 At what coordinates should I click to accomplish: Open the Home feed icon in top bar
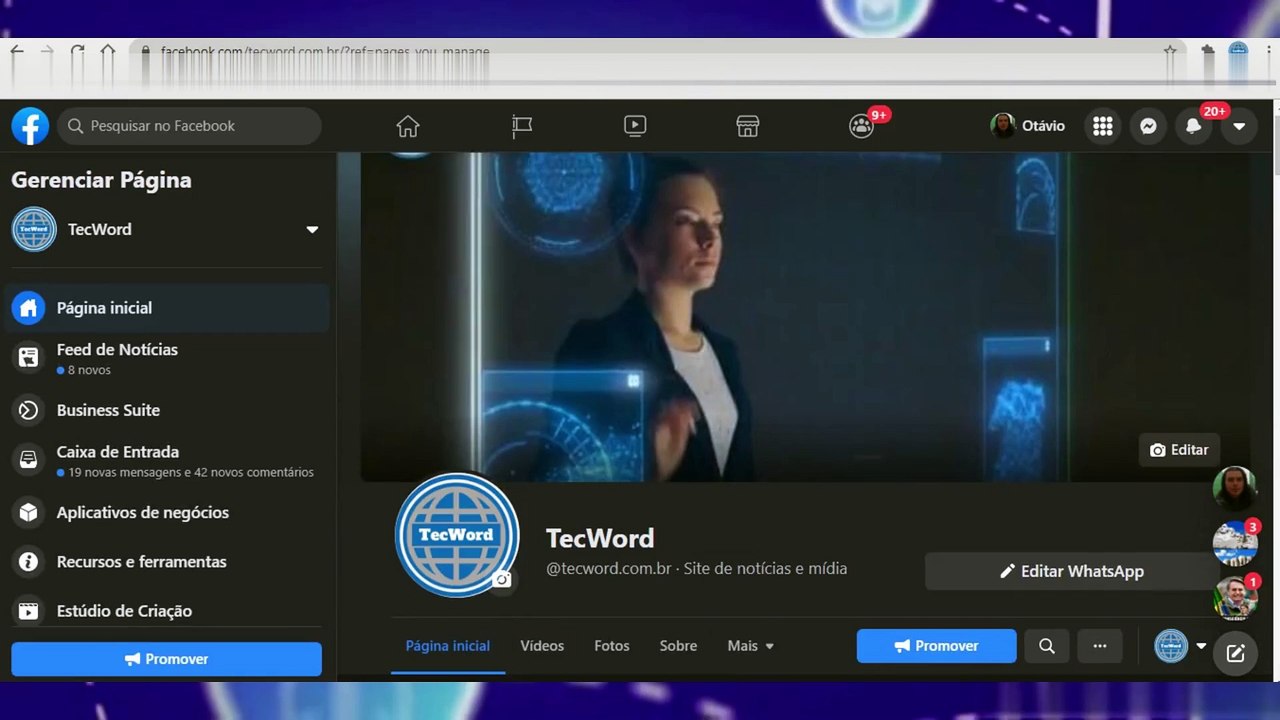tap(408, 126)
